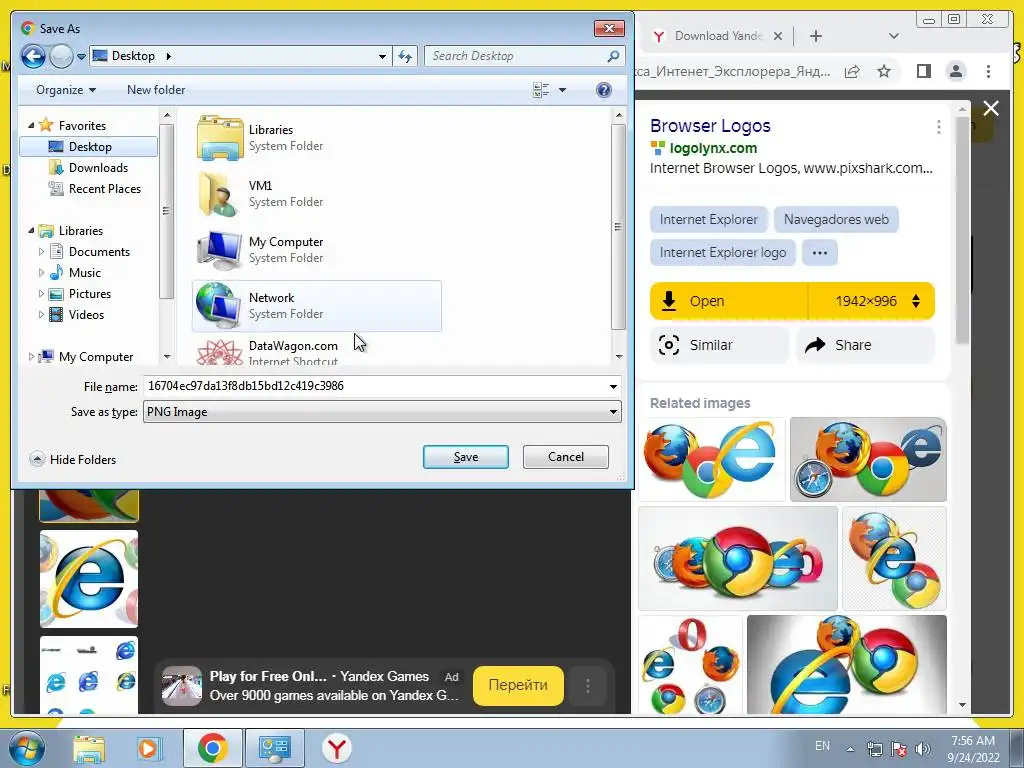
Task: Open Chrome tab search dropdown
Action: [893, 36]
